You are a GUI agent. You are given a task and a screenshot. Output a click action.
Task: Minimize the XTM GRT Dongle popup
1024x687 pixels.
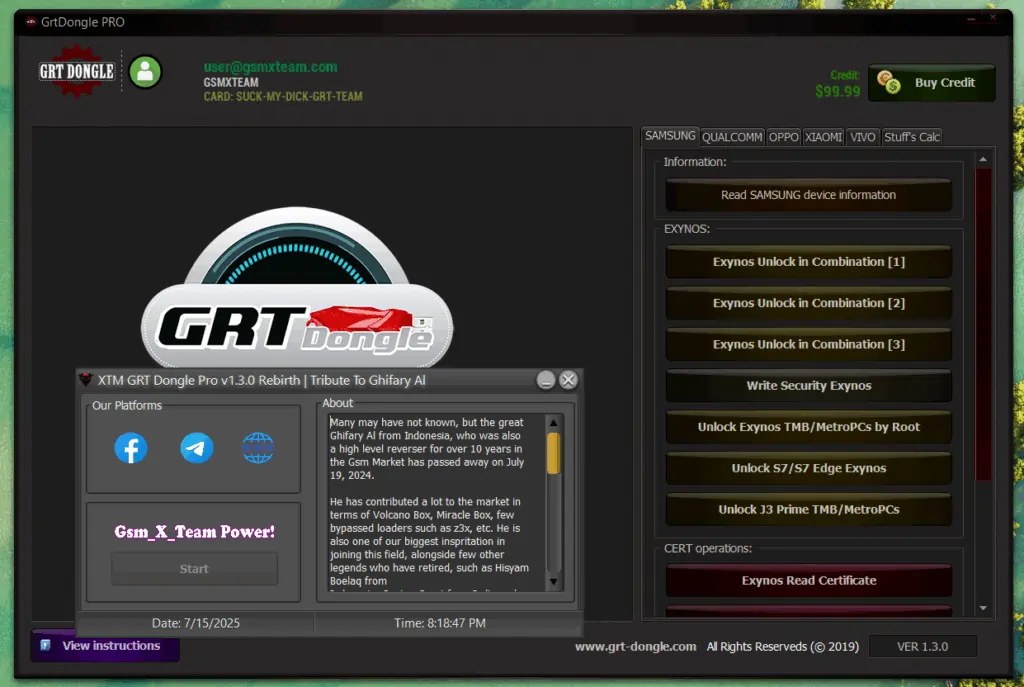(546, 380)
